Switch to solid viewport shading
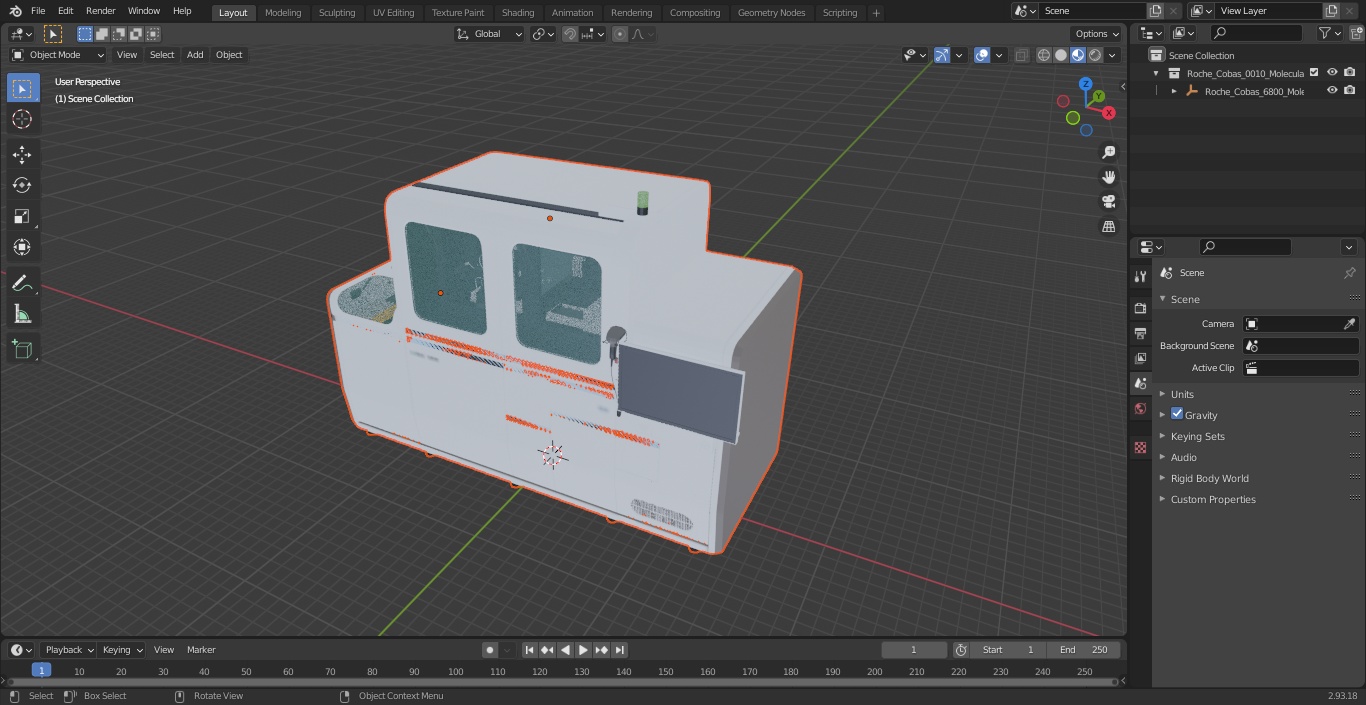 pyautogui.click(x=1061, y=55)
